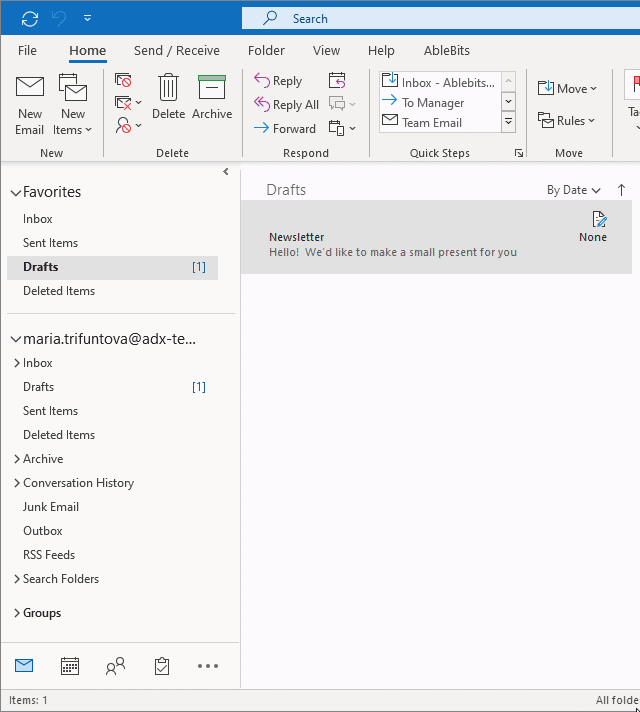Image resolution: width=640 pixels, height=712 pixels.
Task: Click the Delete trash can button
Action: click(x=169, y=97)
